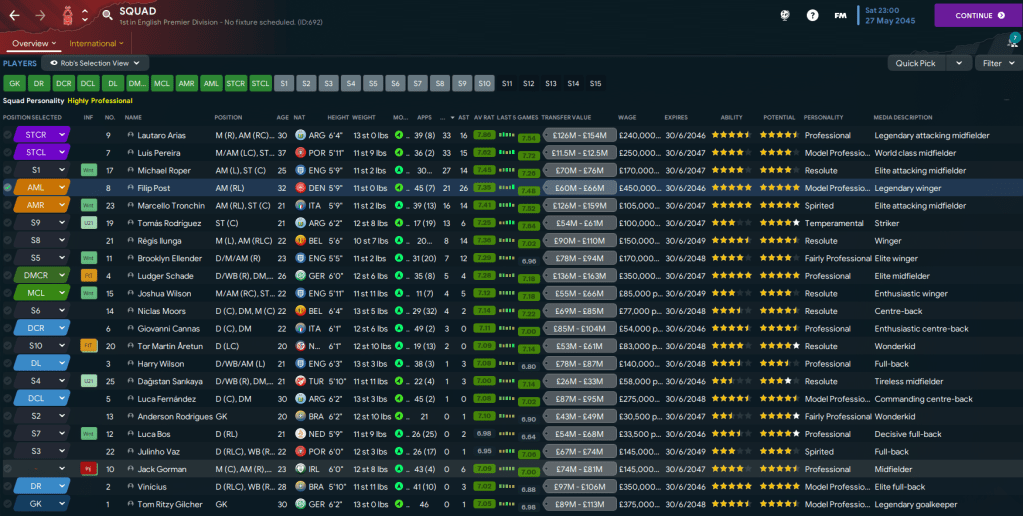The height and width of the screenshot is (516, 1023).
Task: Toggle selection checkbox for Filip Post
Action: 8,187
